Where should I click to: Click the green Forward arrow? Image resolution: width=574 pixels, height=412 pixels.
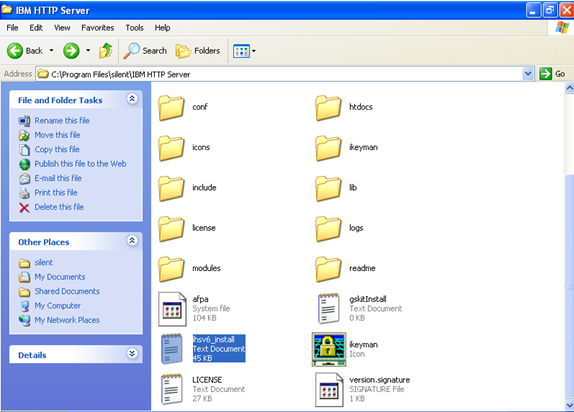(71, 51)
